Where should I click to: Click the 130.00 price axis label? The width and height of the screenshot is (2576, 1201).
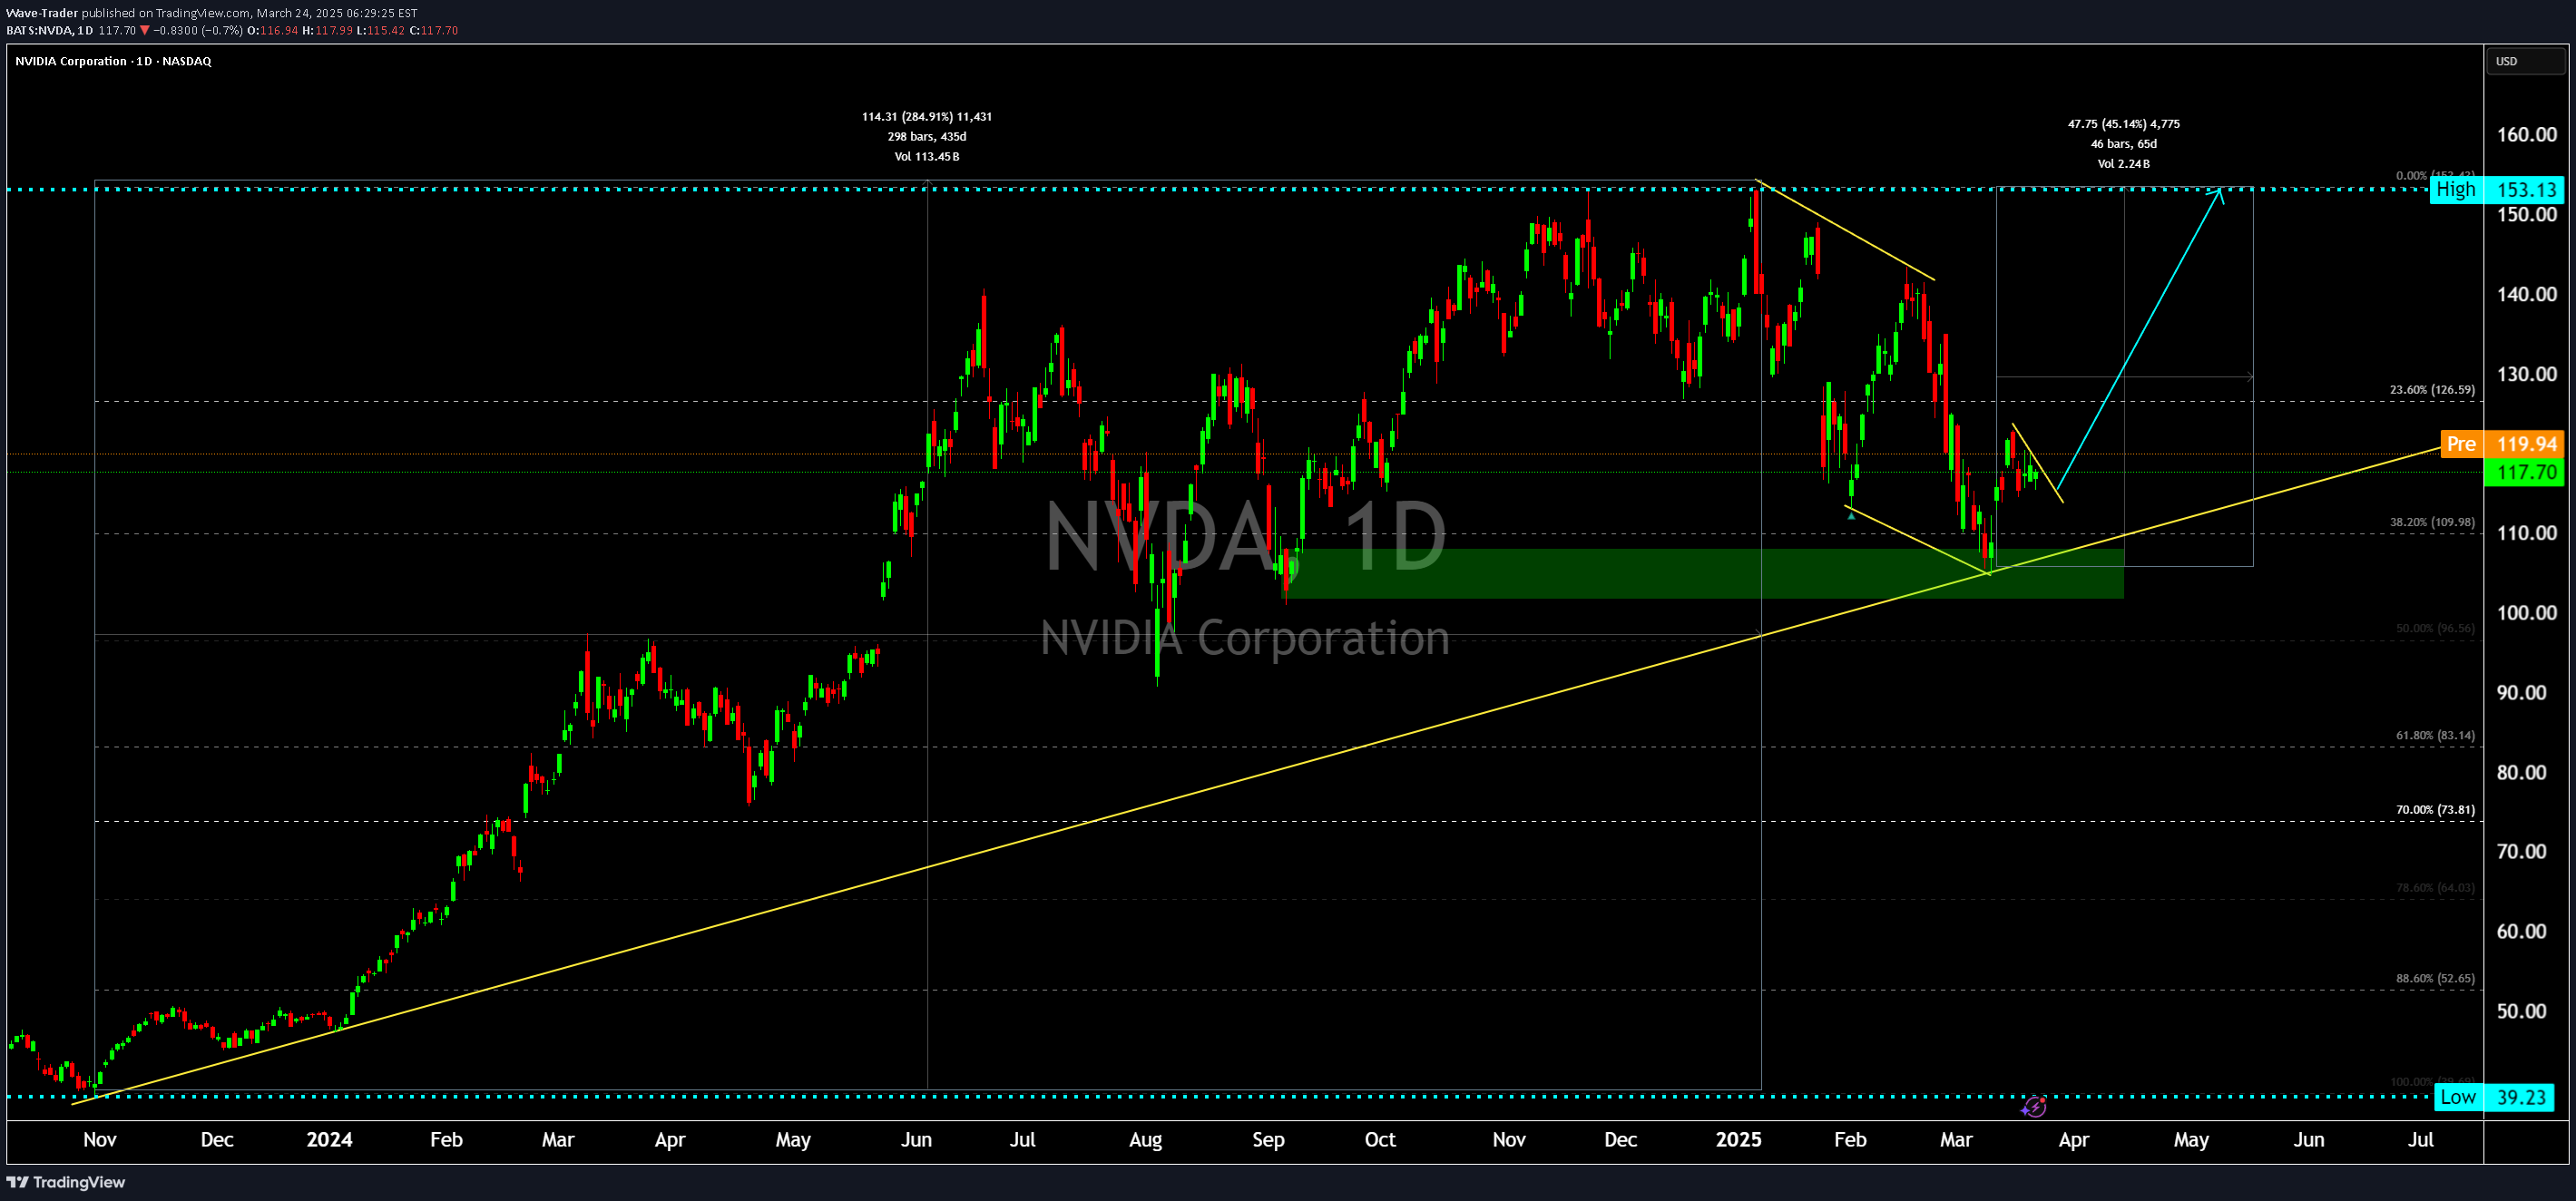coord(2526,374)
